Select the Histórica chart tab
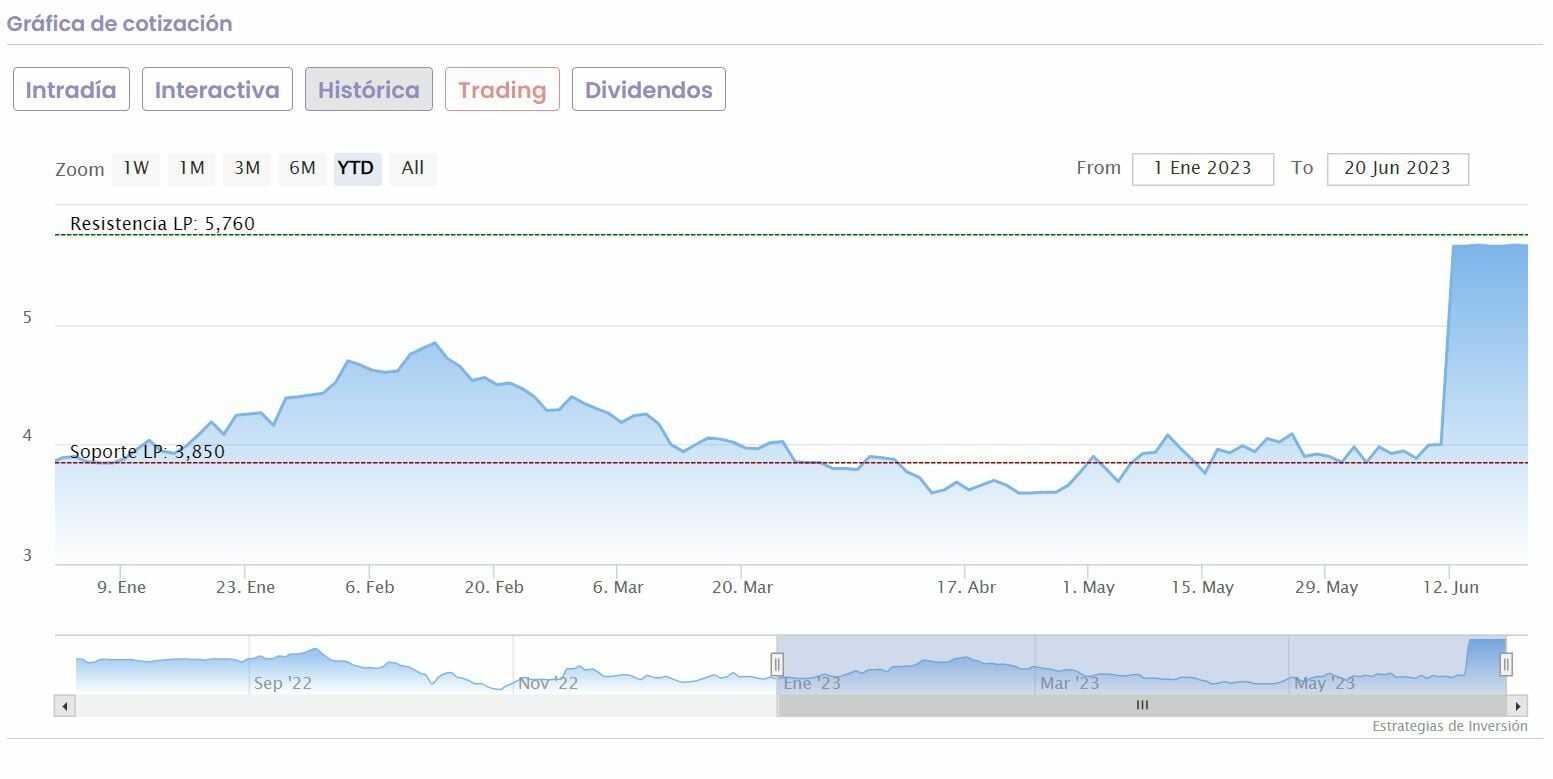This screenshot has height=779, width=1553. 368,90
